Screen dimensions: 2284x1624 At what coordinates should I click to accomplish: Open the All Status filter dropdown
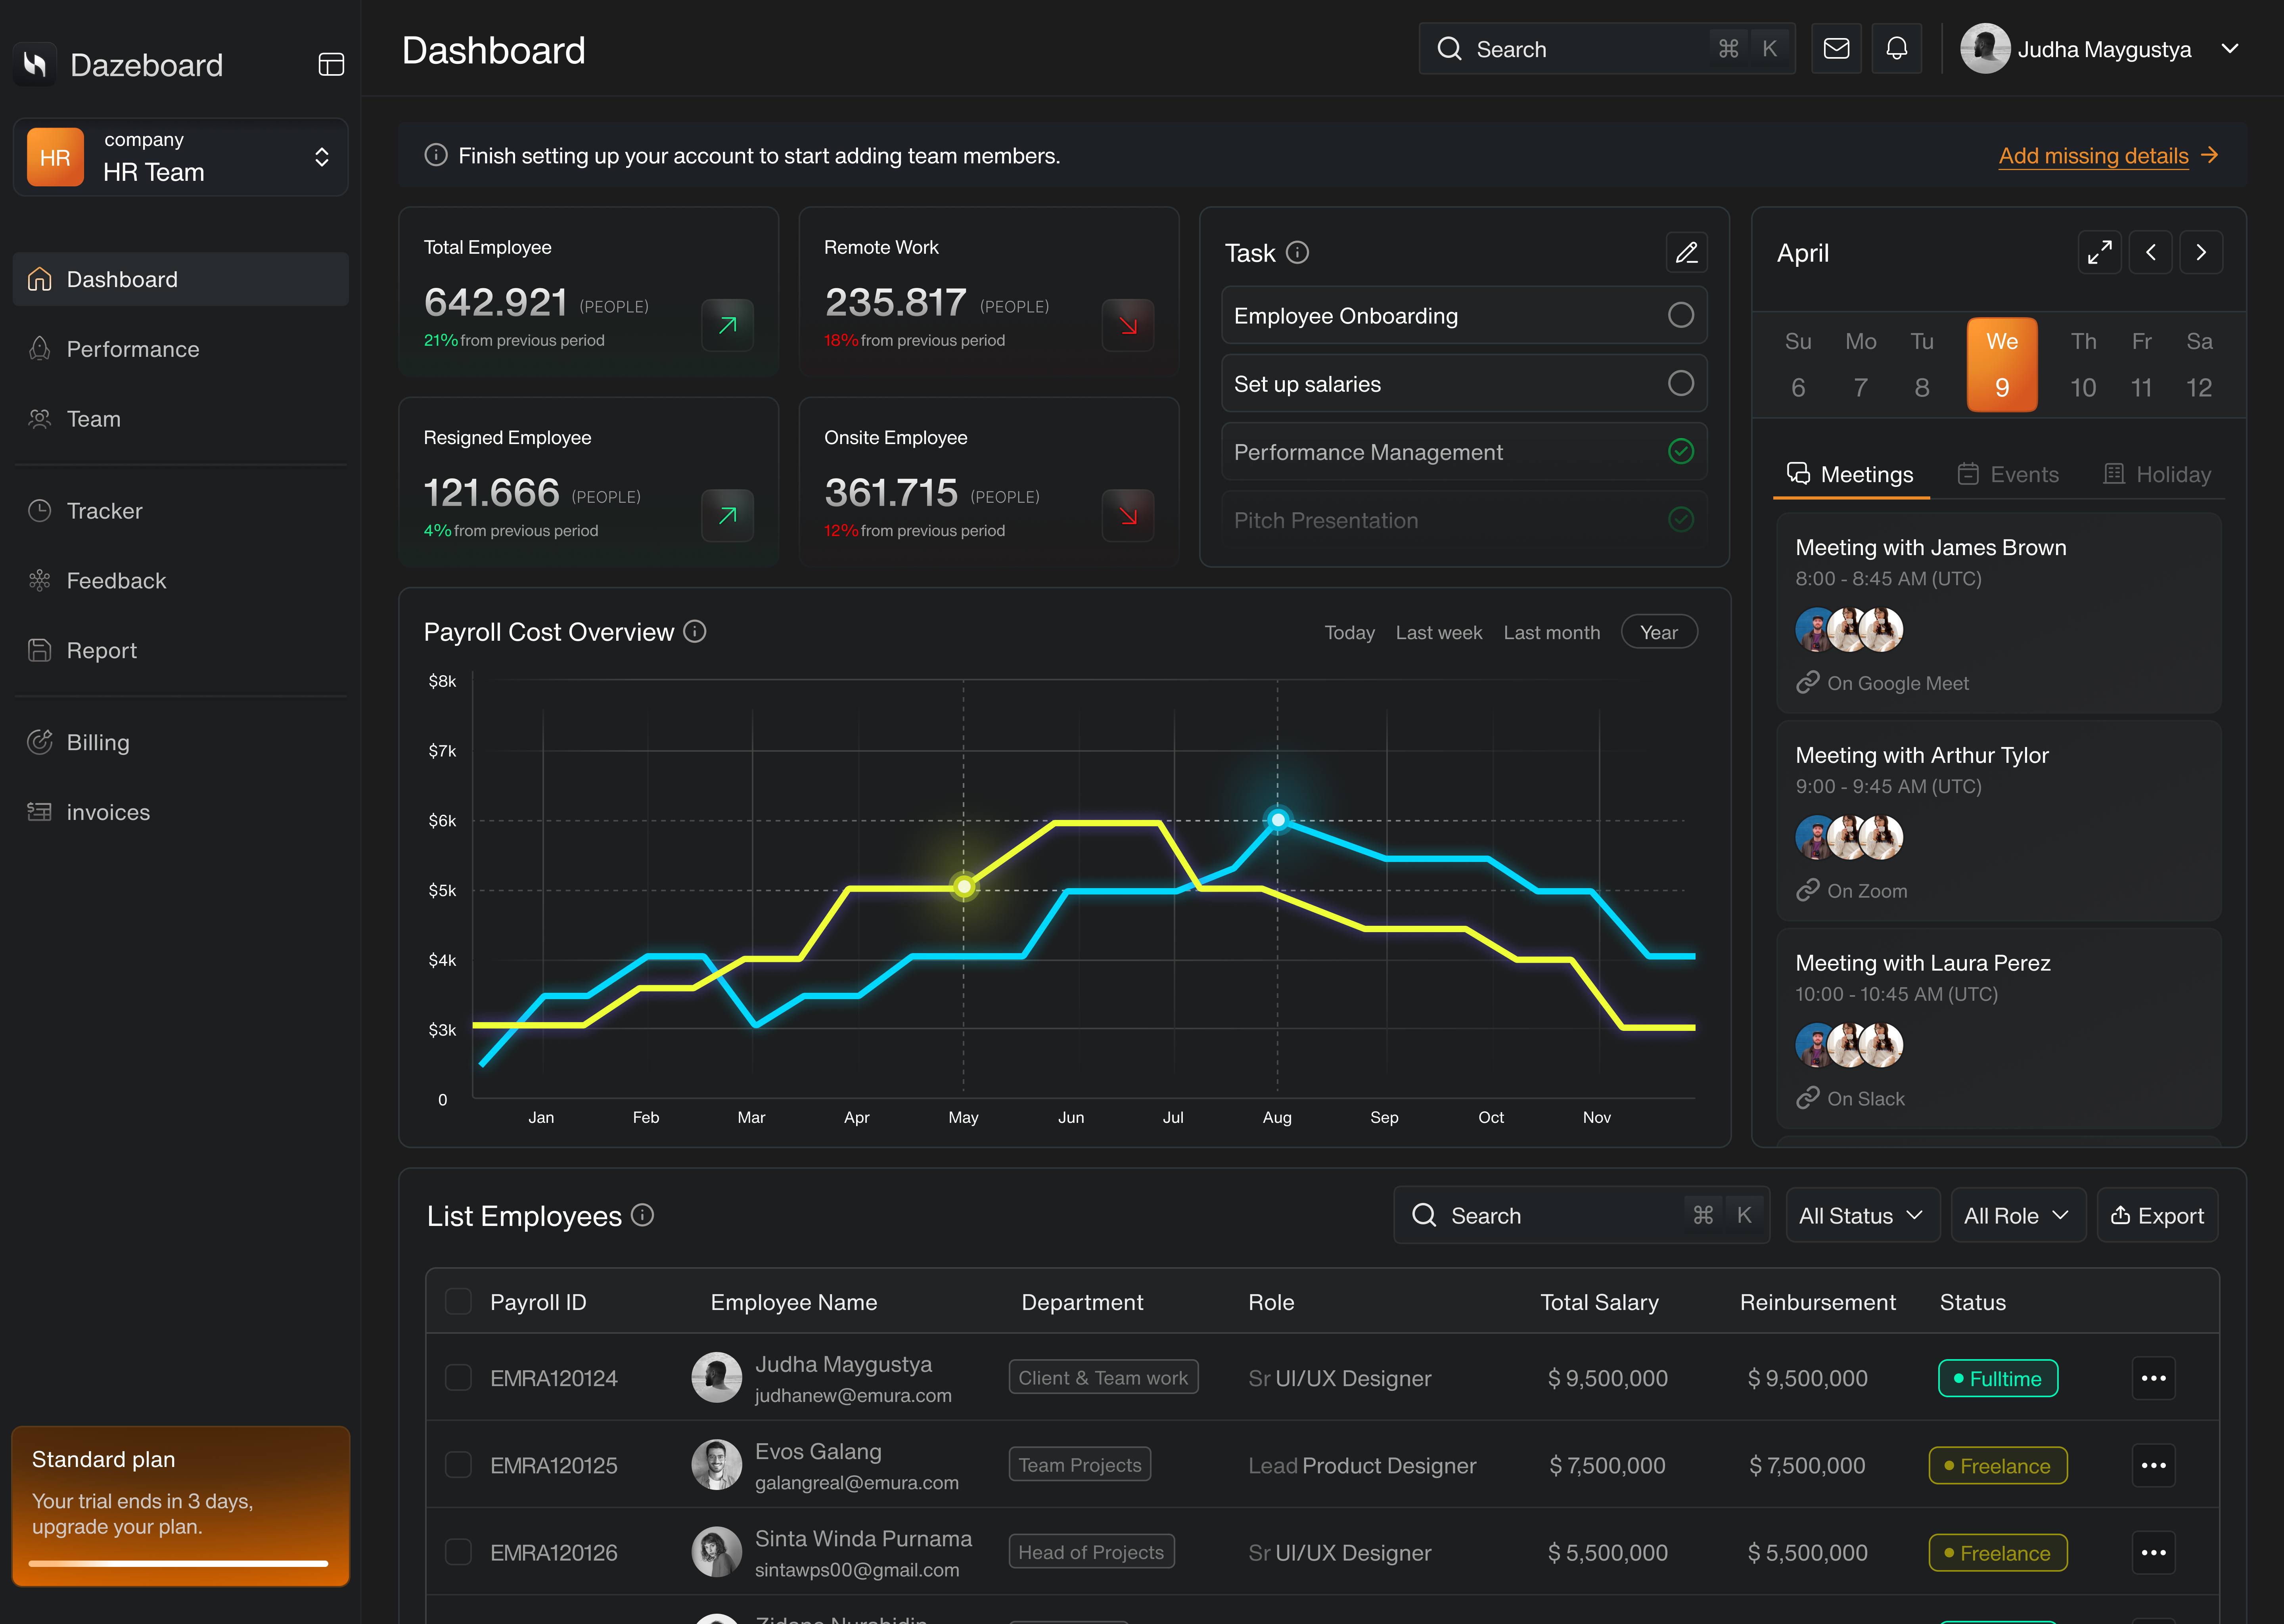[x=1862, y=1215]
